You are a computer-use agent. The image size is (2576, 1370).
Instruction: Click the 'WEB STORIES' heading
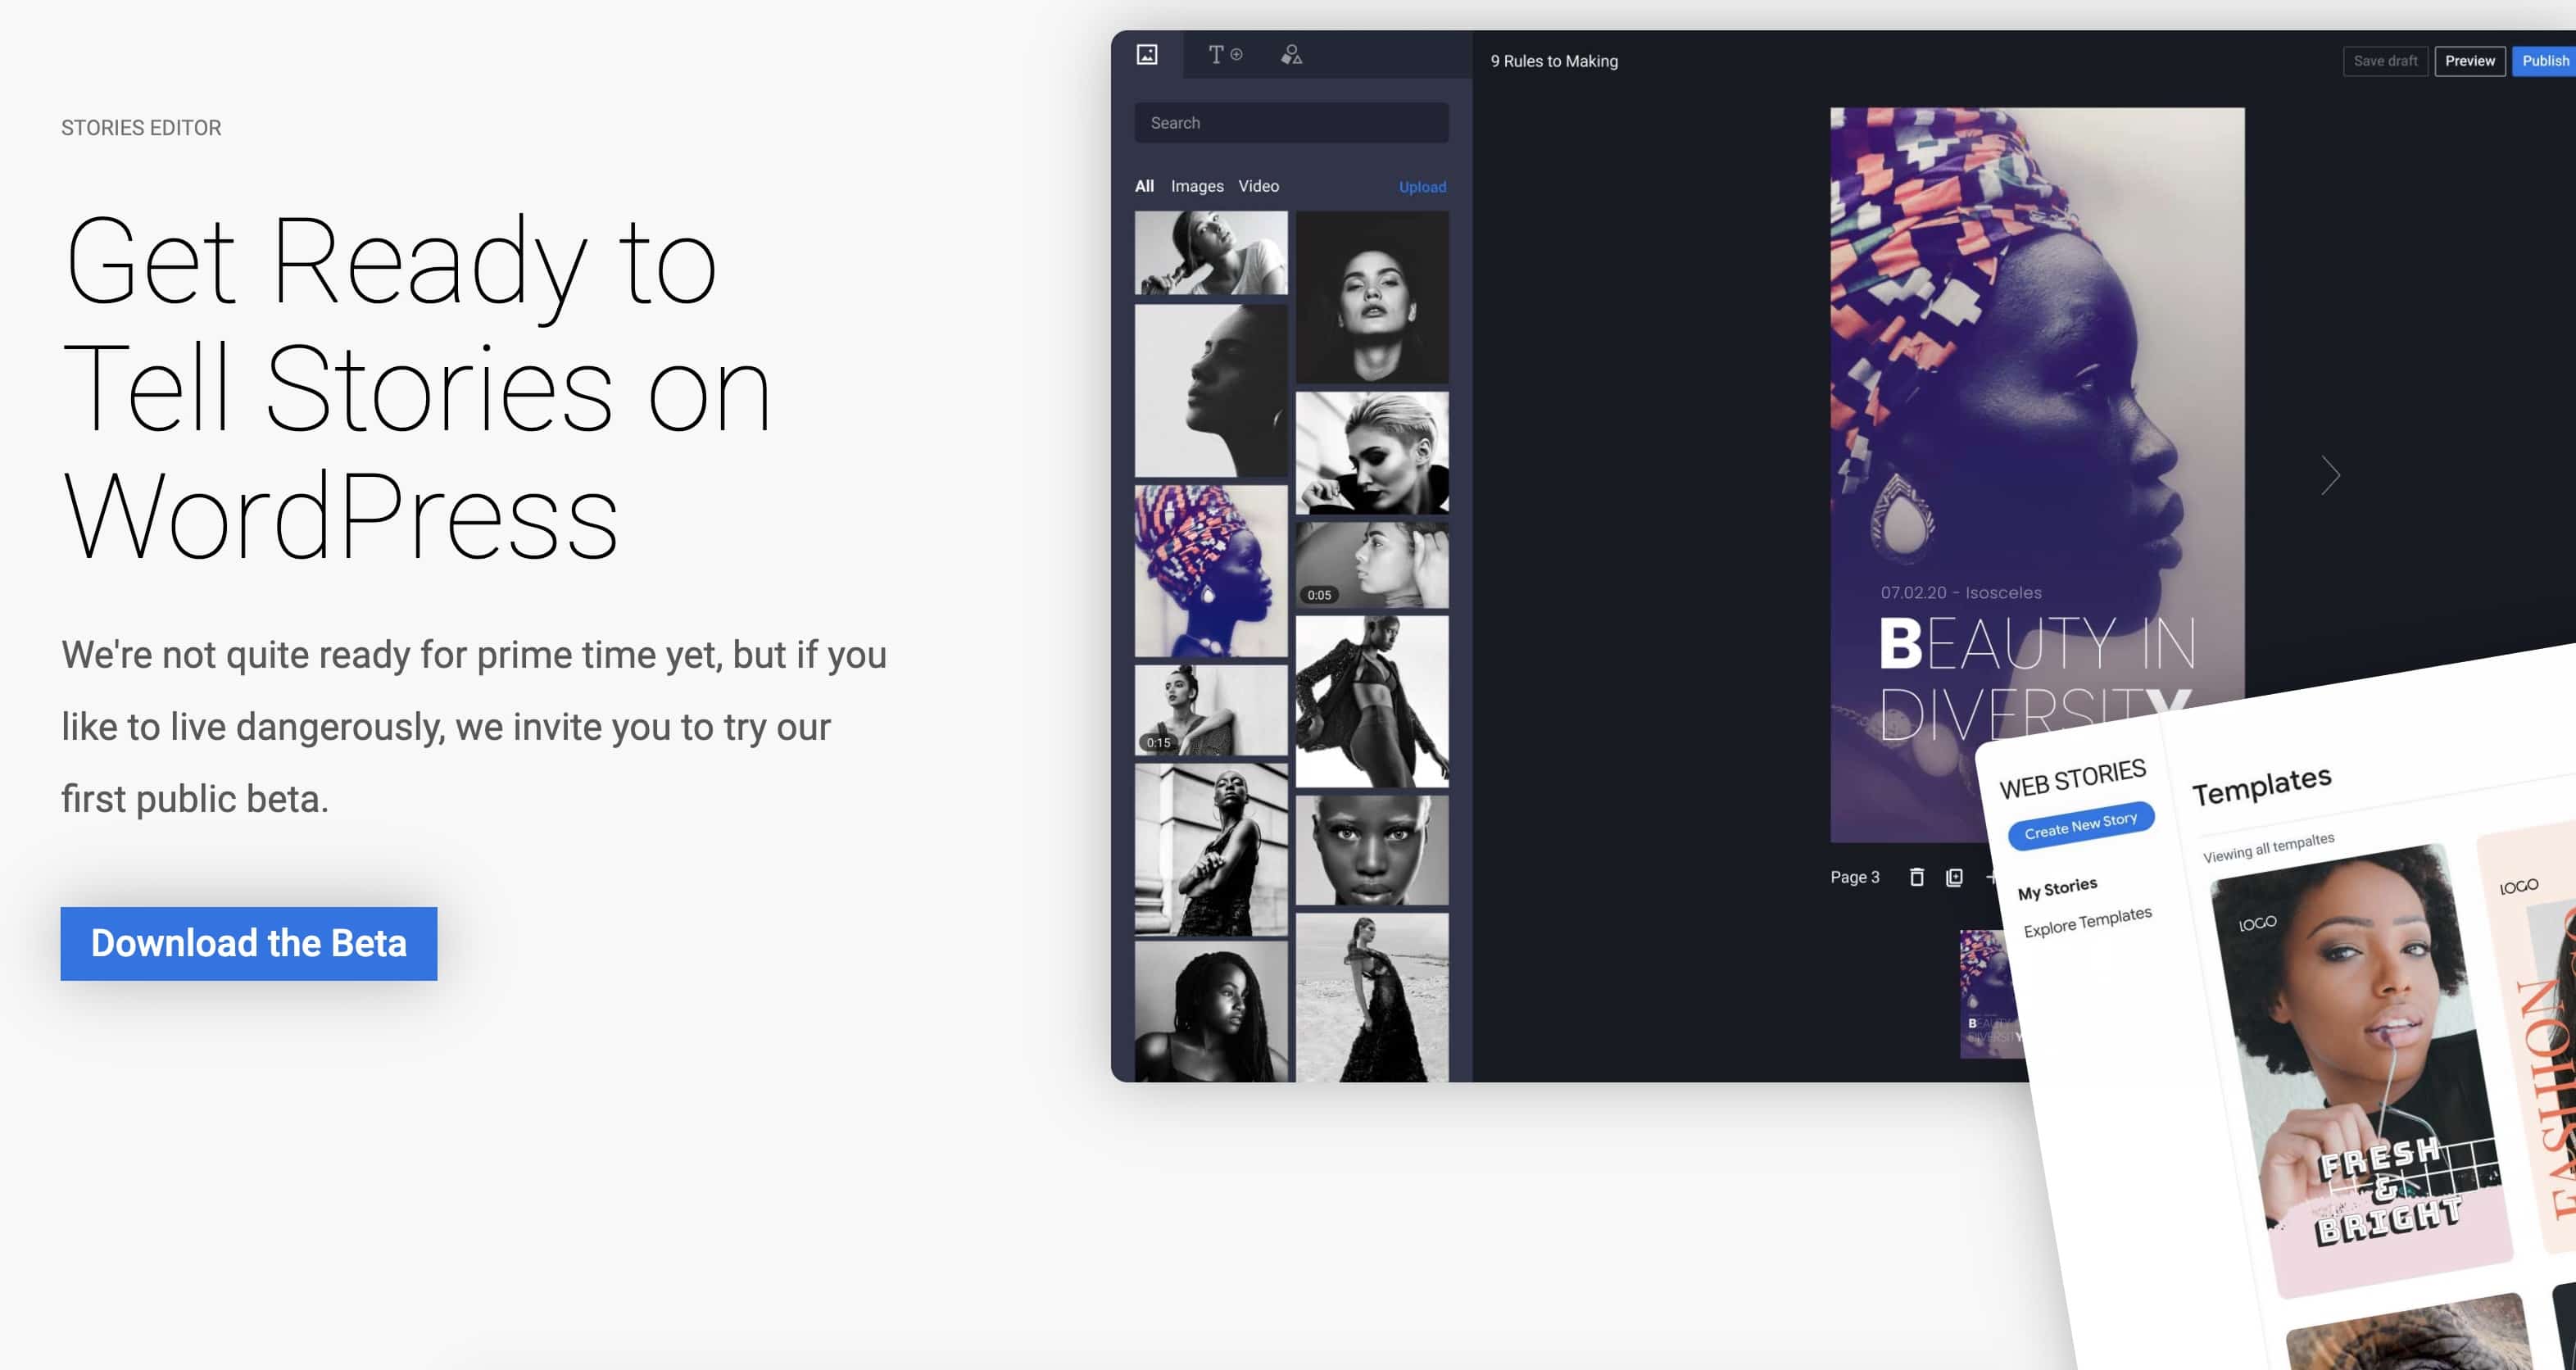2072,779
